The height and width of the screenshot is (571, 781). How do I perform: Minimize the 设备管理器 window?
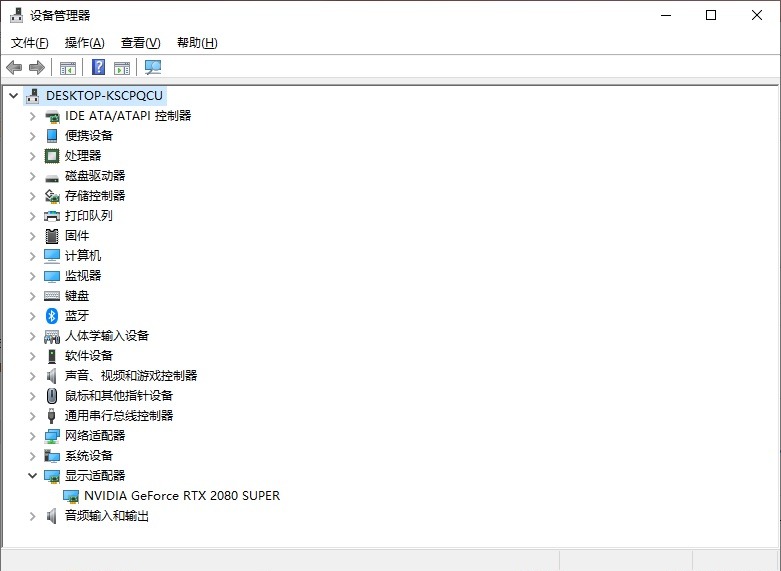pos(666,15)
